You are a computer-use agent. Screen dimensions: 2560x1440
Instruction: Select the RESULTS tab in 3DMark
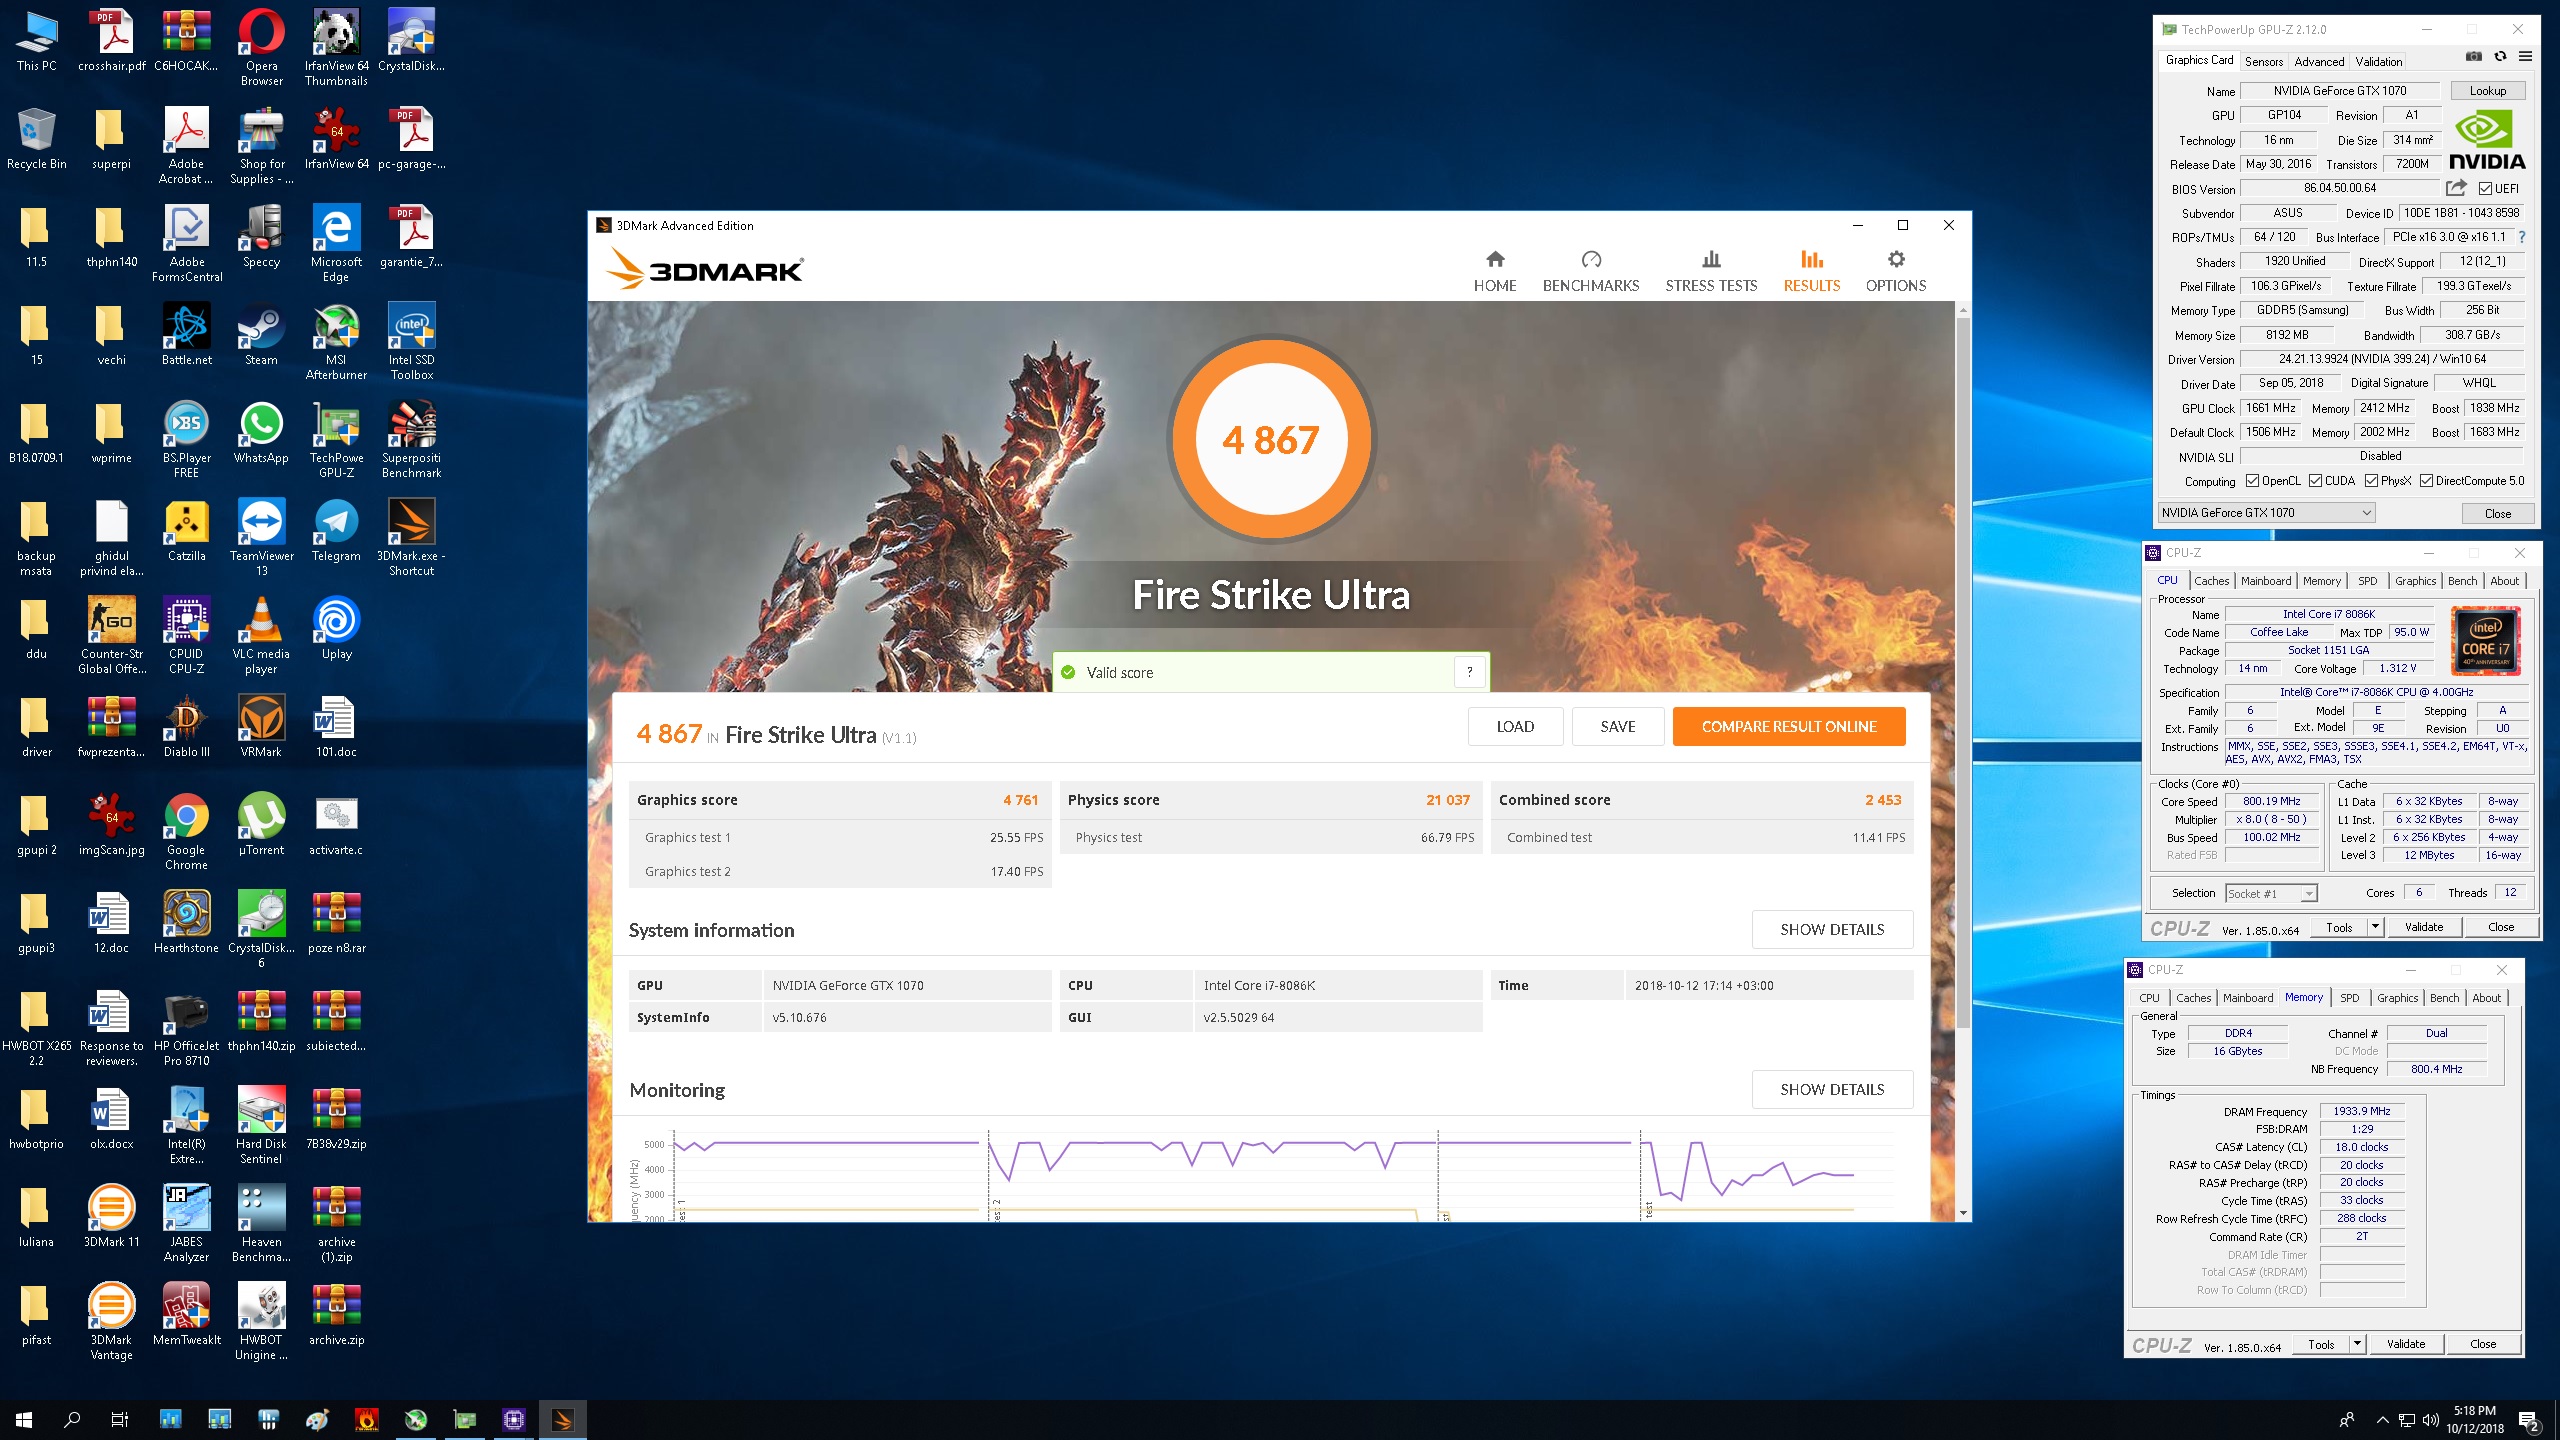(x=1811, y=271)
